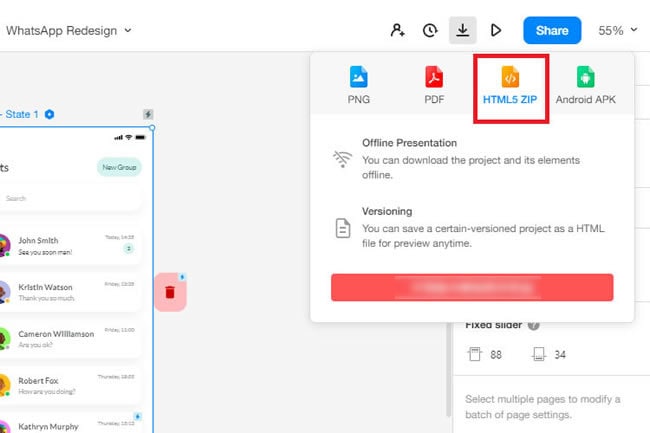Select the HTML5 ZIP export tab

click(x=510, y=85)
